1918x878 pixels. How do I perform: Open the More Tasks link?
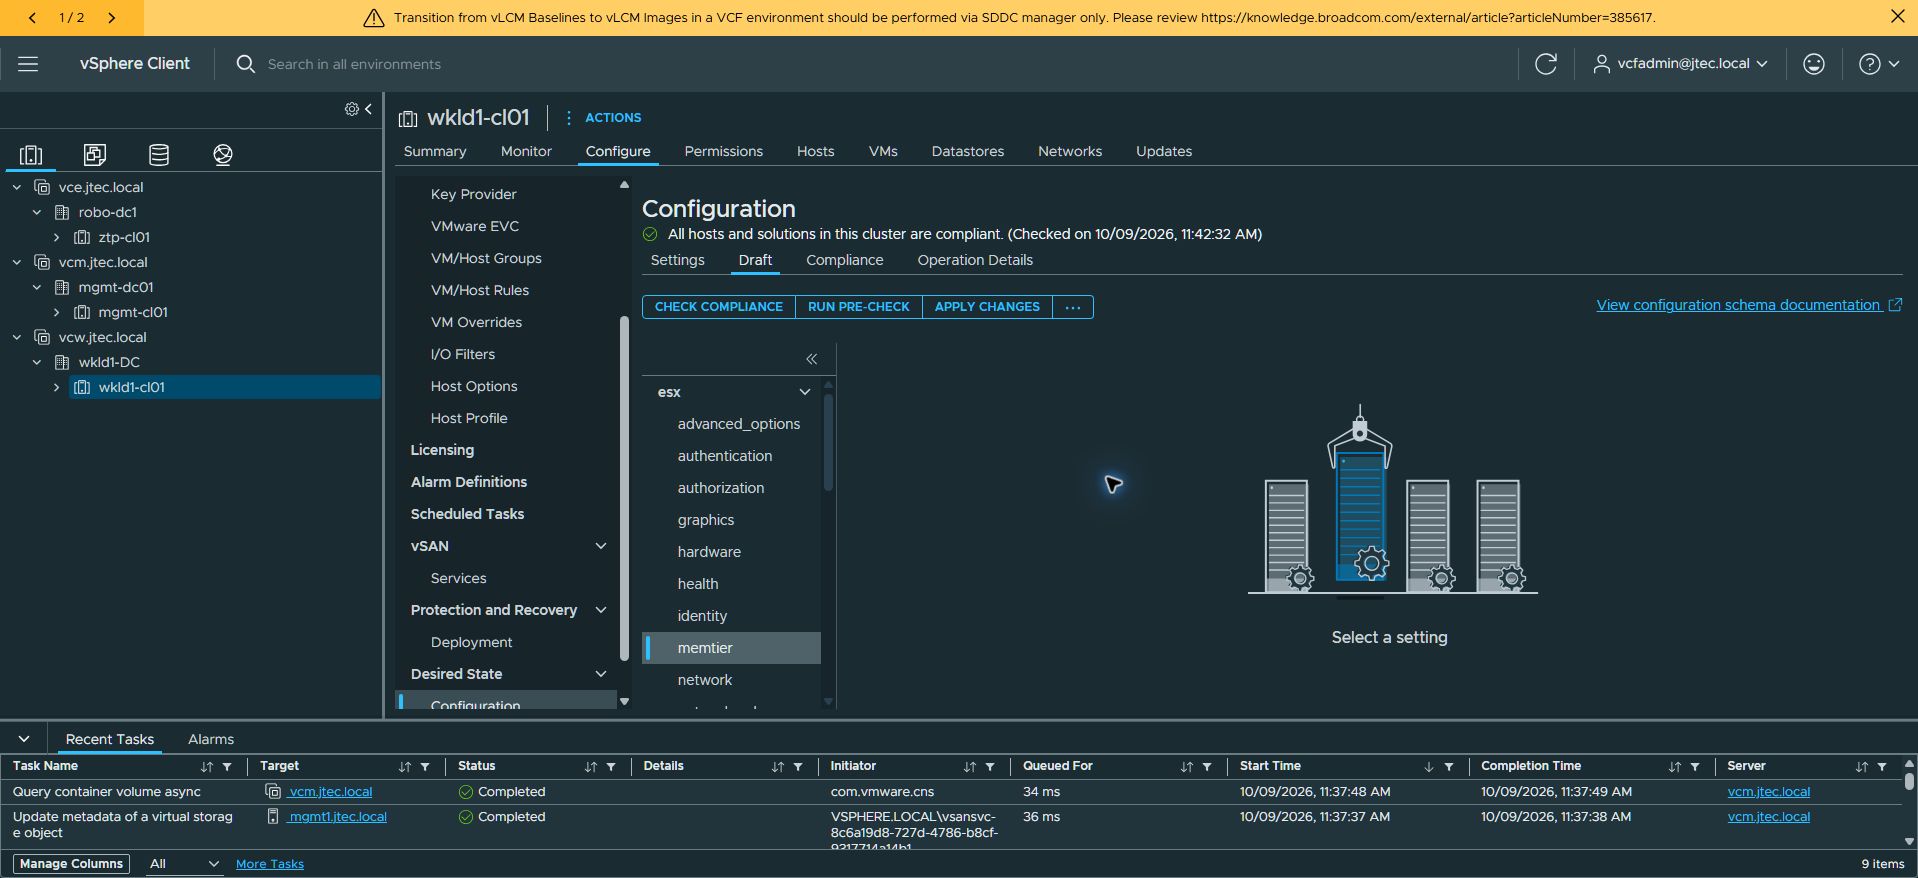(270, 864)
